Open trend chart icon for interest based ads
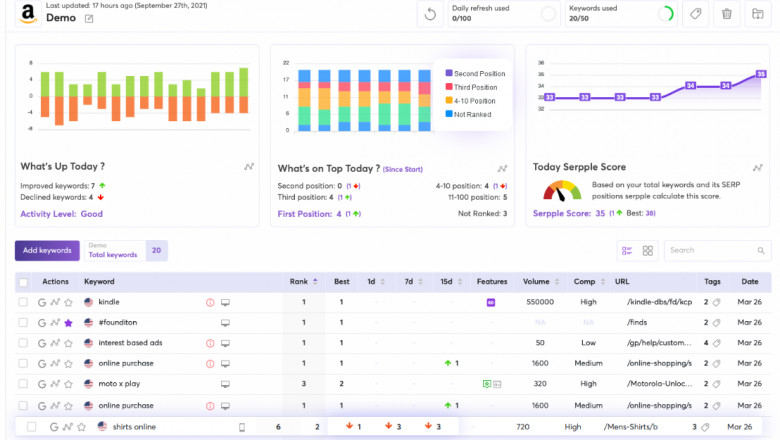This screenshot has height=440, width=780. click(55, 343)
